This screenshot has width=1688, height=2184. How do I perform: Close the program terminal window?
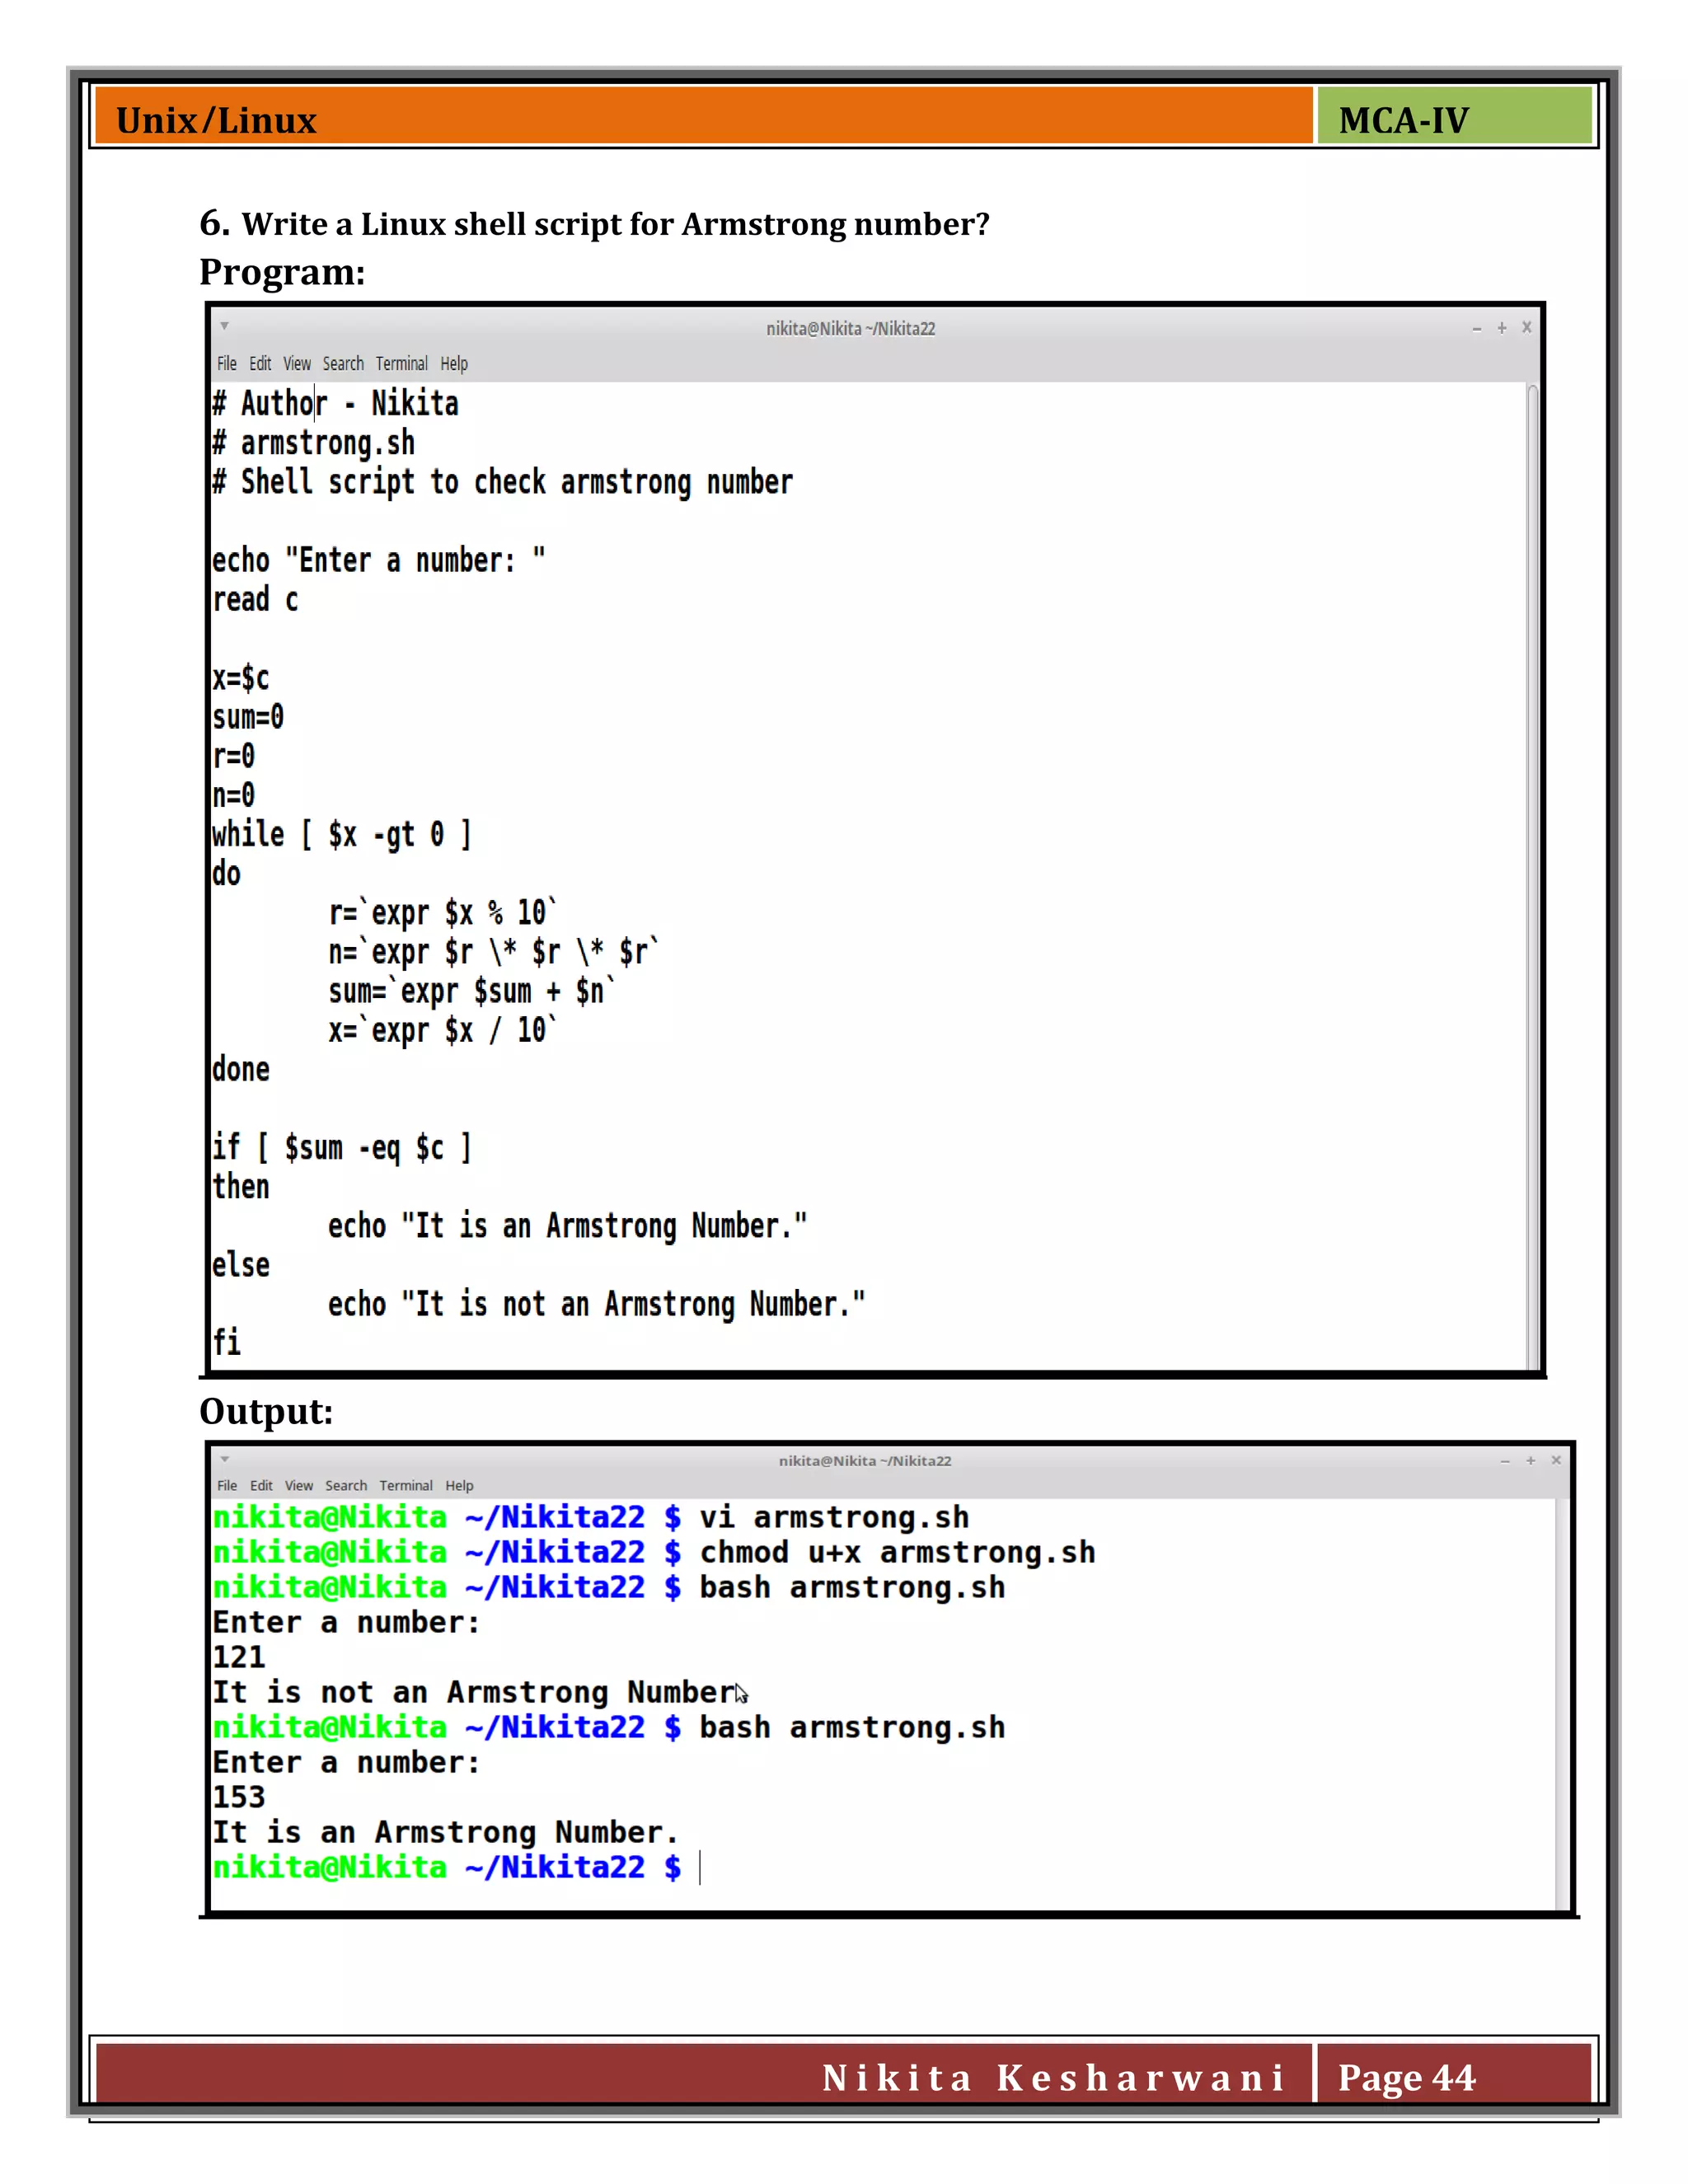1527,327
